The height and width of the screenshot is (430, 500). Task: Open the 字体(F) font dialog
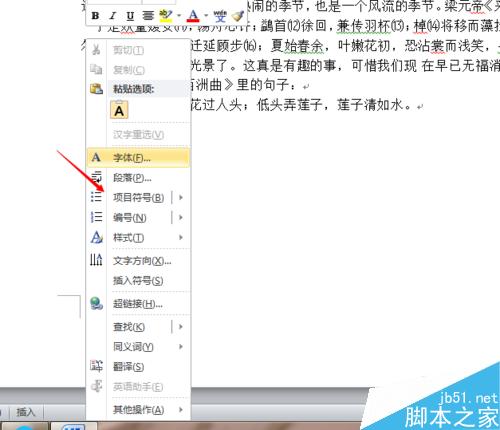click(x=138, y=157)
